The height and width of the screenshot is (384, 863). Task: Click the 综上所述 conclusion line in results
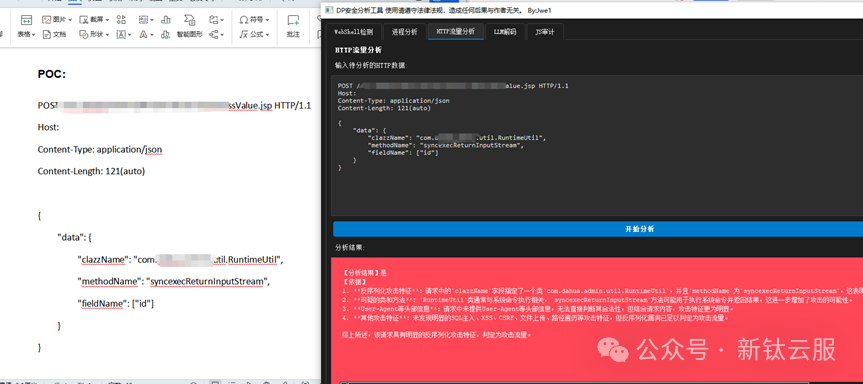coord(437,334)
